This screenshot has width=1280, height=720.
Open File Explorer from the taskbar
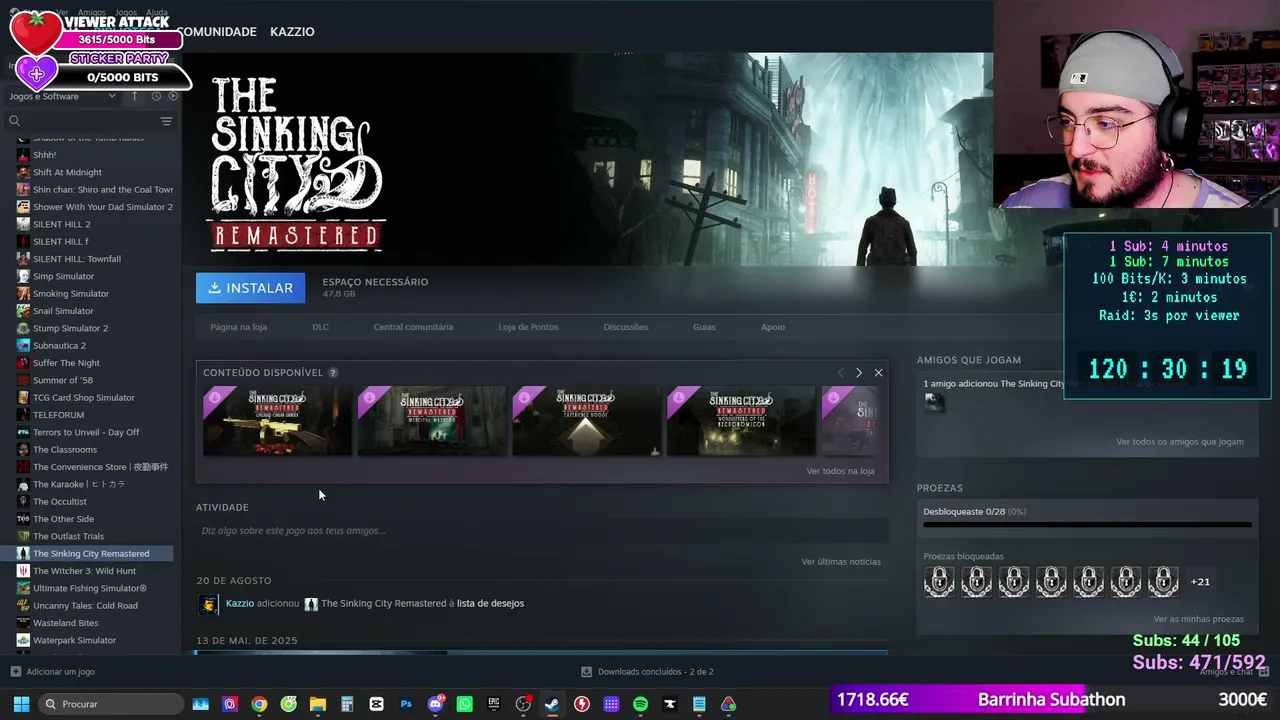318,704
